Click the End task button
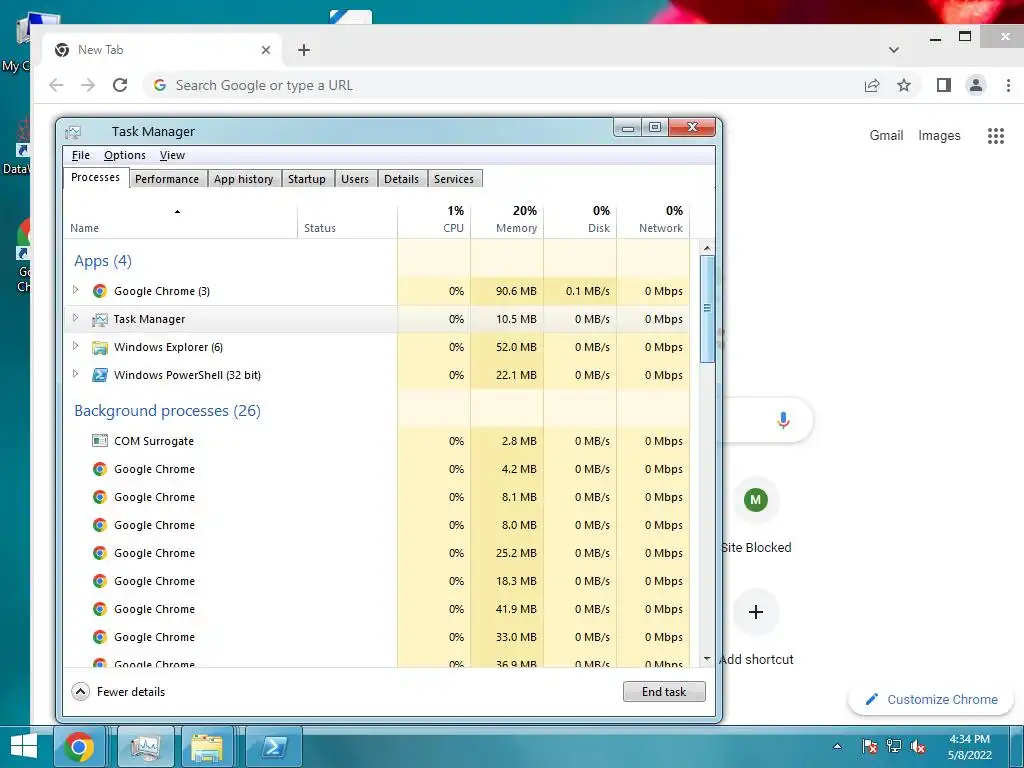 pos(664,692)
